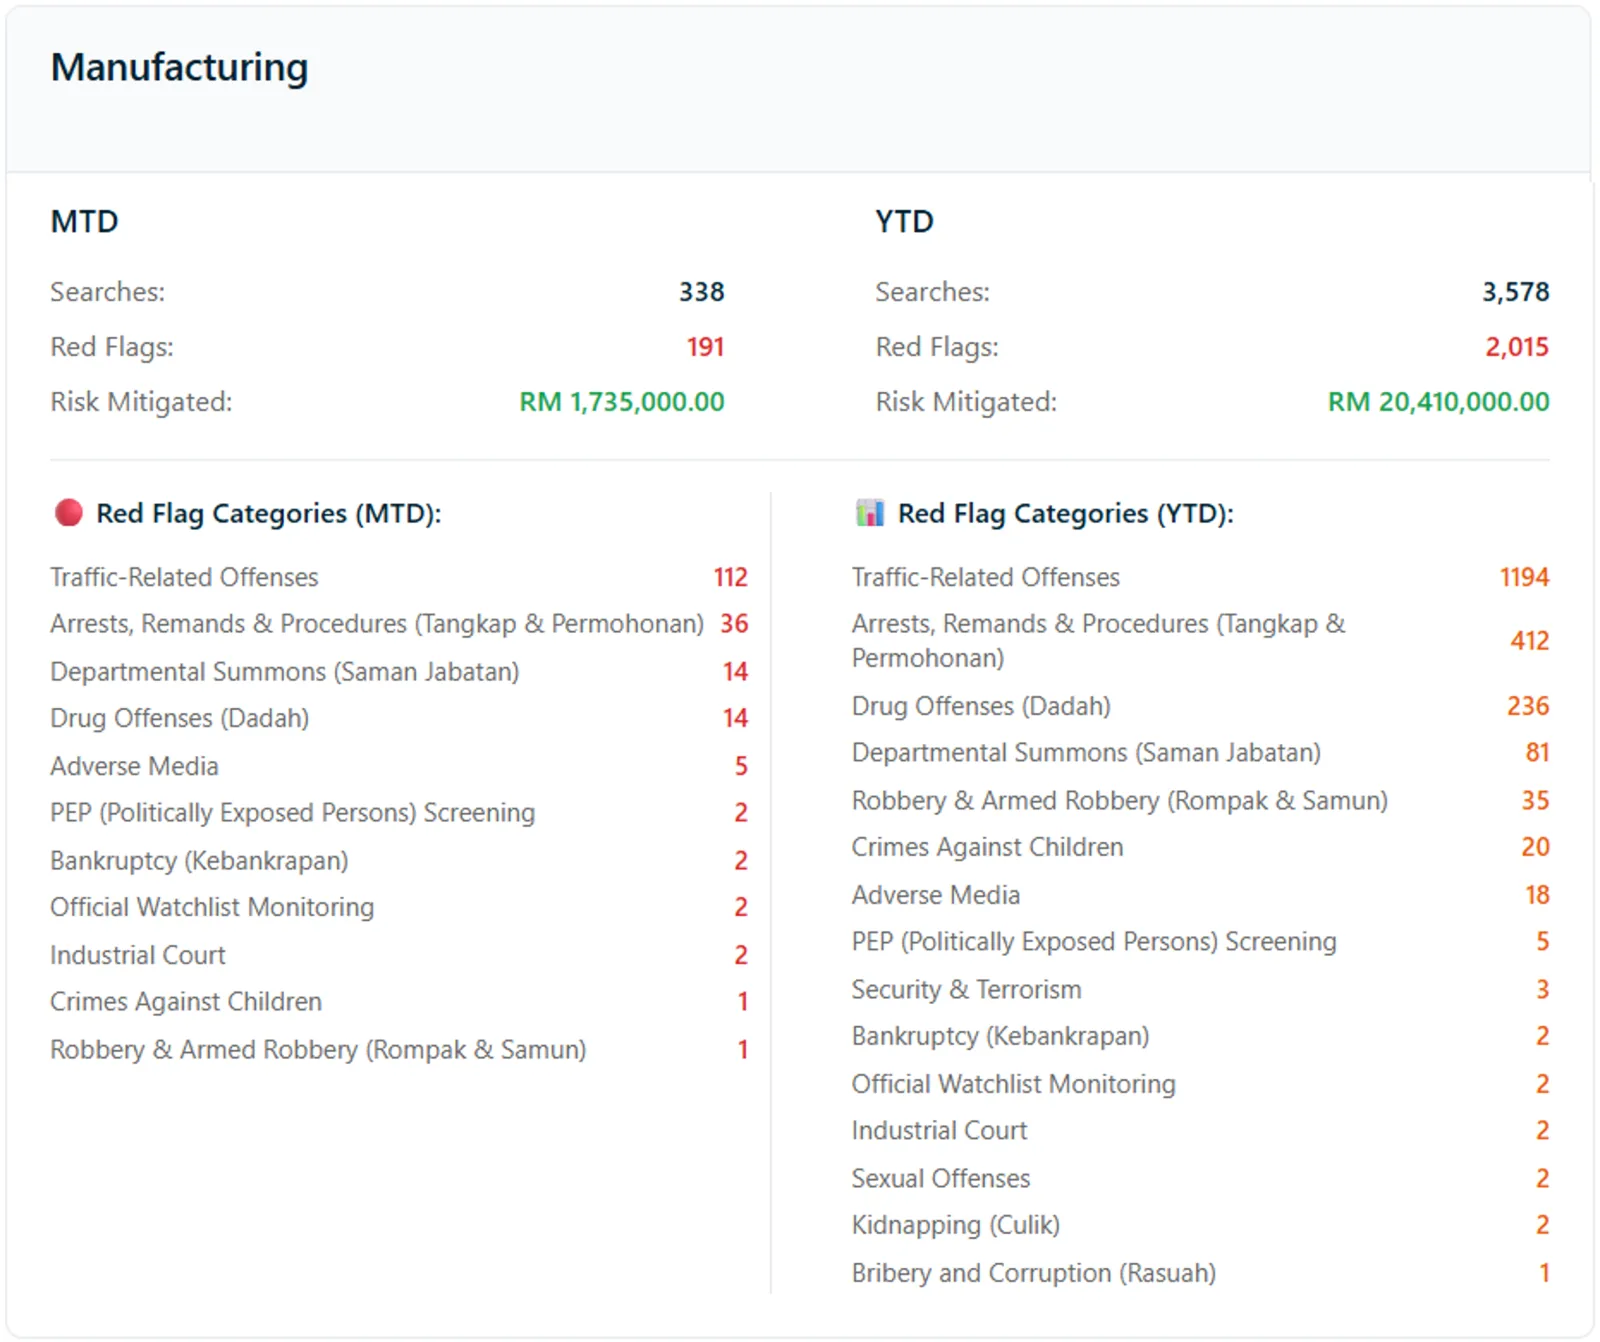The width and height of the screenshot is (1600, 1342).
Task: Select MTD searches value 338
Action: pyautogui.click(x=702, y=292)
